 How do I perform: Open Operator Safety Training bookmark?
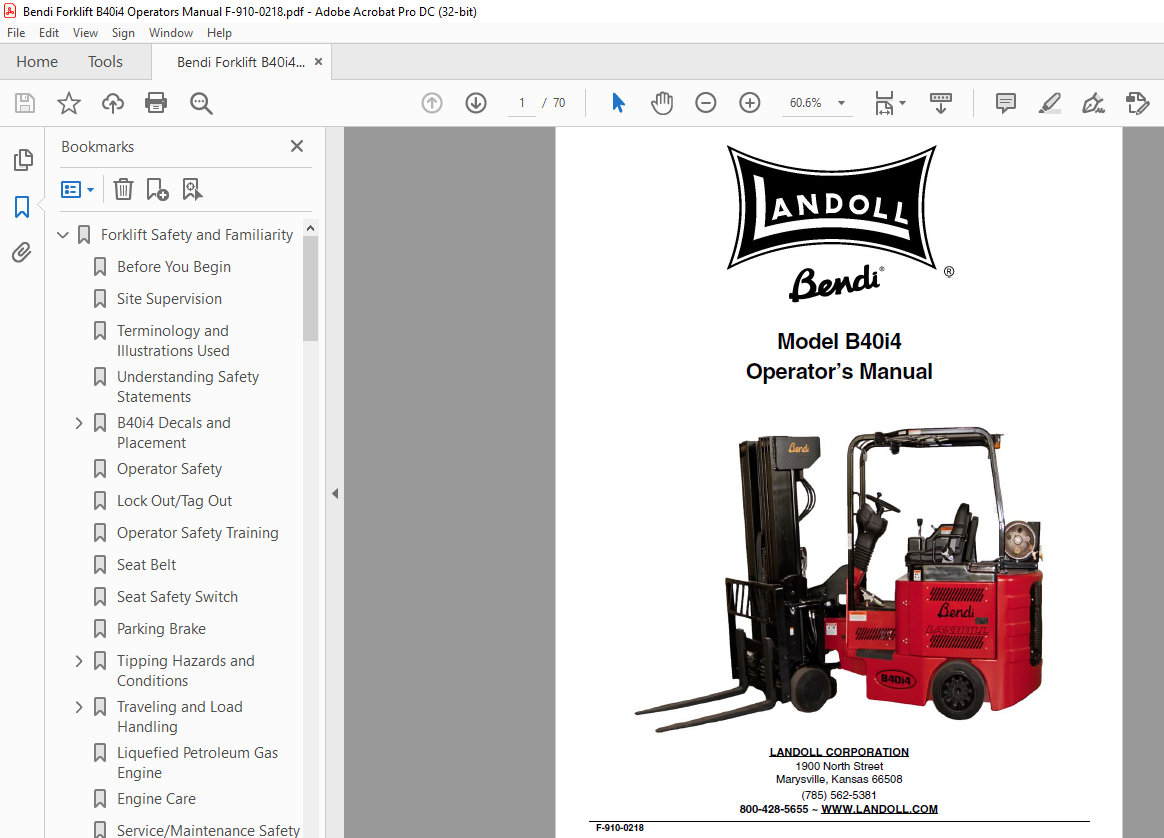pyautogui.click(x=197, y=533)
